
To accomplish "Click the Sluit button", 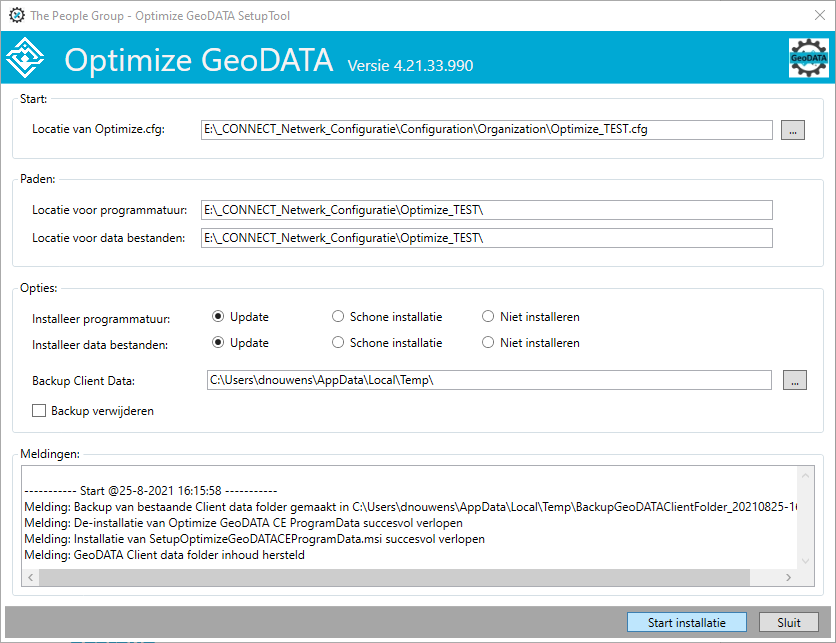I will tap(789, 622).
